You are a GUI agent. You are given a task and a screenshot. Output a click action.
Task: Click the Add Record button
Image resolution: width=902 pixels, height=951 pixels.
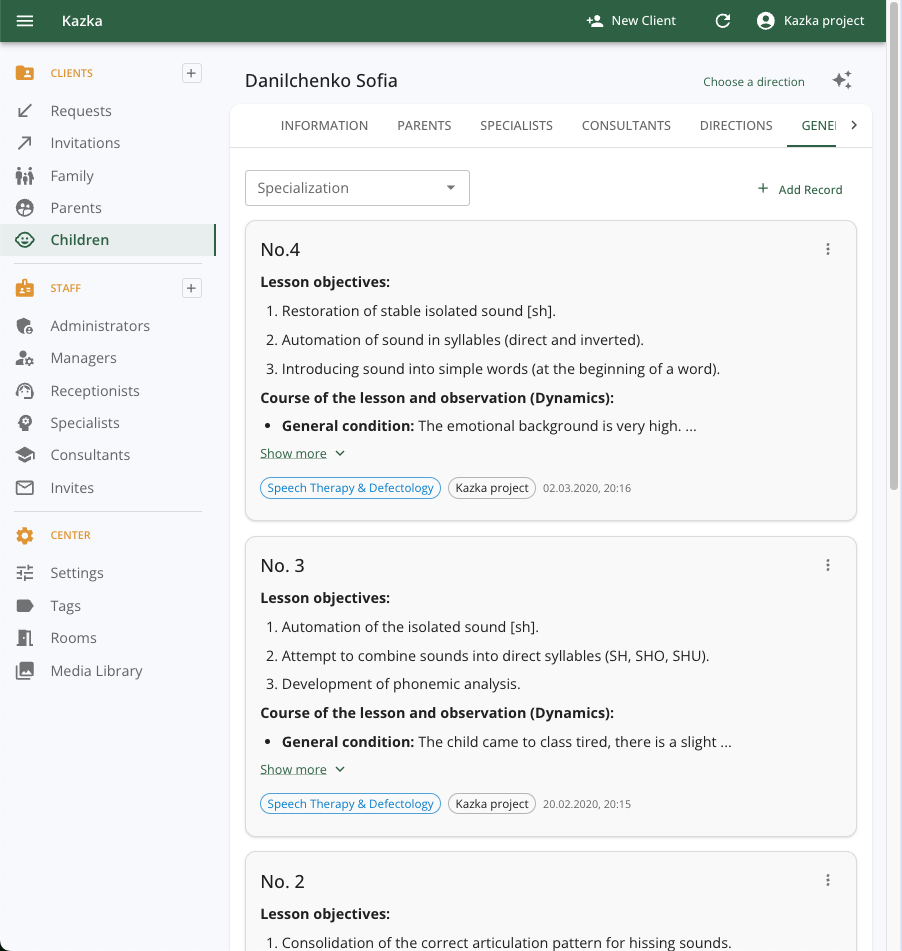pos(799,189)
